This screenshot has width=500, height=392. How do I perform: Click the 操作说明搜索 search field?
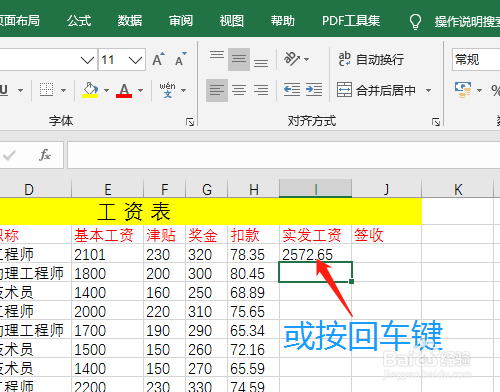467,22
